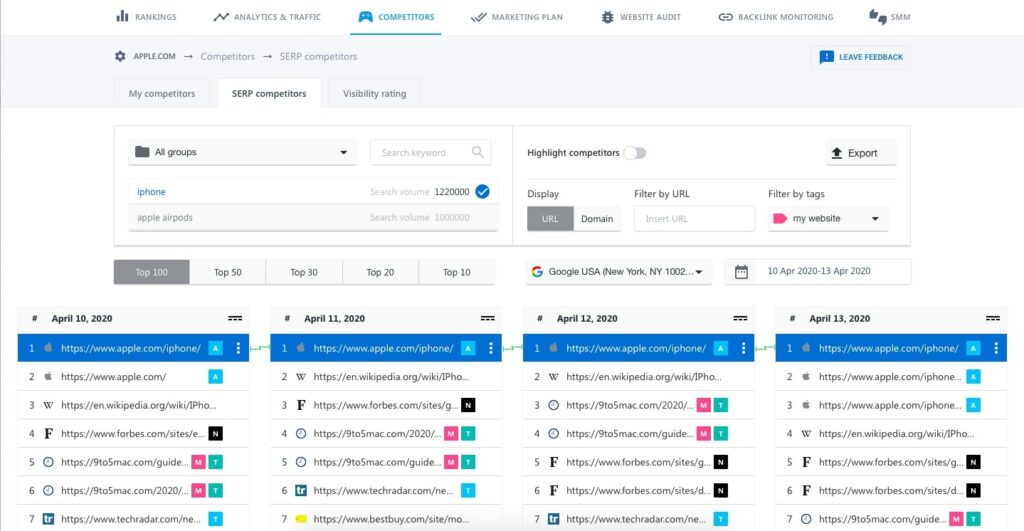The image size is (1024, 531).
Task: Select the iphone keyword text
Action: click(x=152, y=192)
